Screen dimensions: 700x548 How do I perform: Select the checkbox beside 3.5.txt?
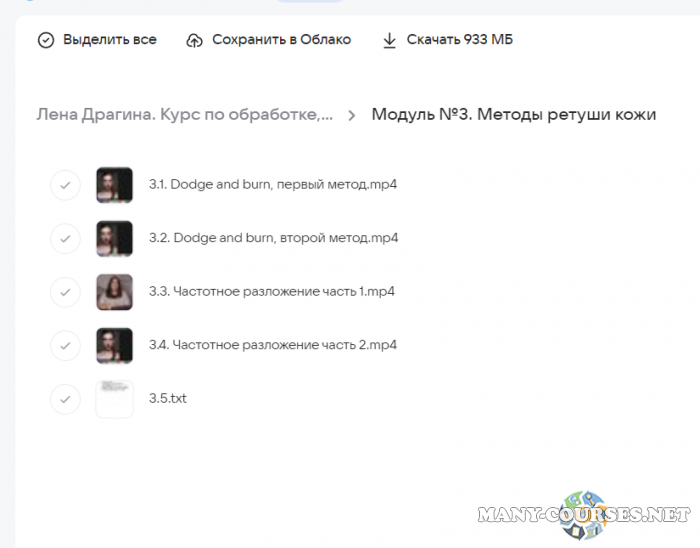[65, 399]
